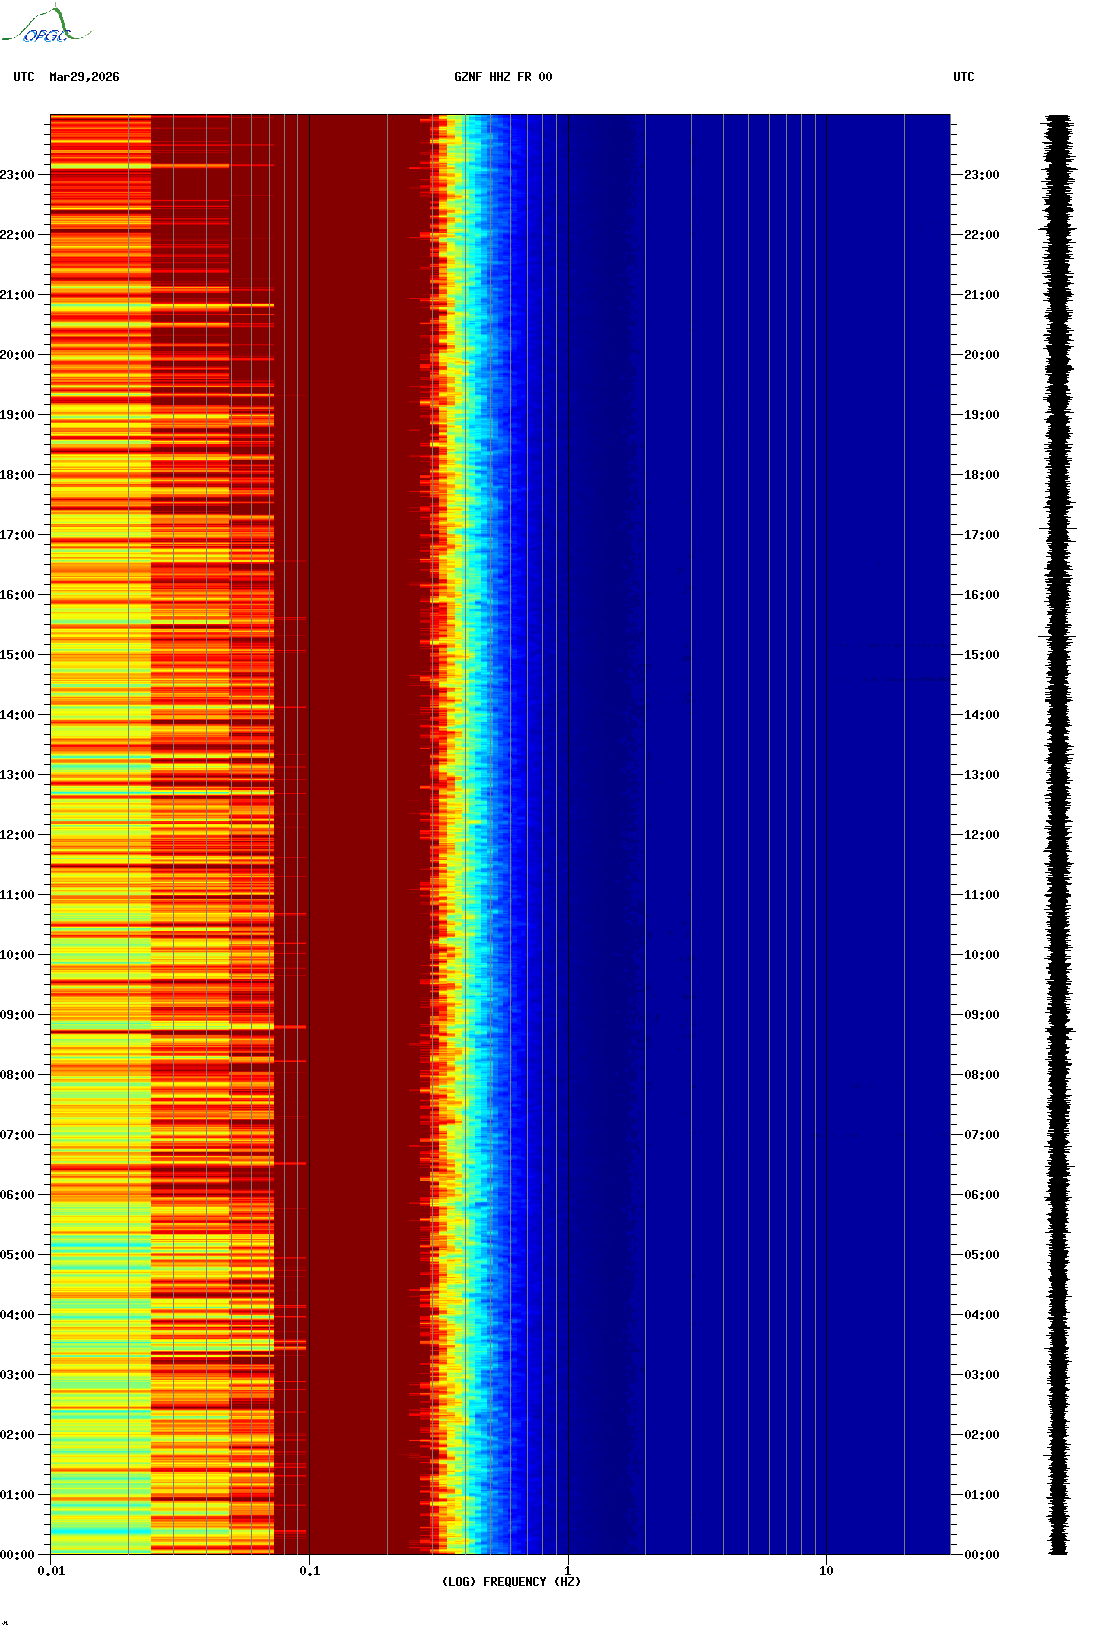Screen dimensions: 1102x1634
Task: Click '10:00' on the left time axis
Action: tap(17, 955)
